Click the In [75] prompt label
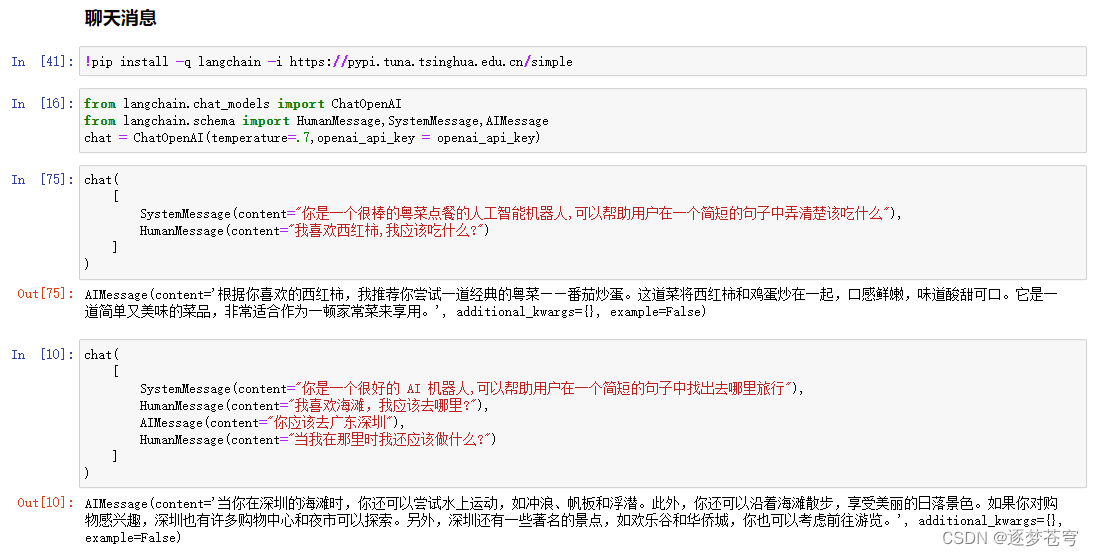Screen dimensions: 1093x556 tap(42, 180)
